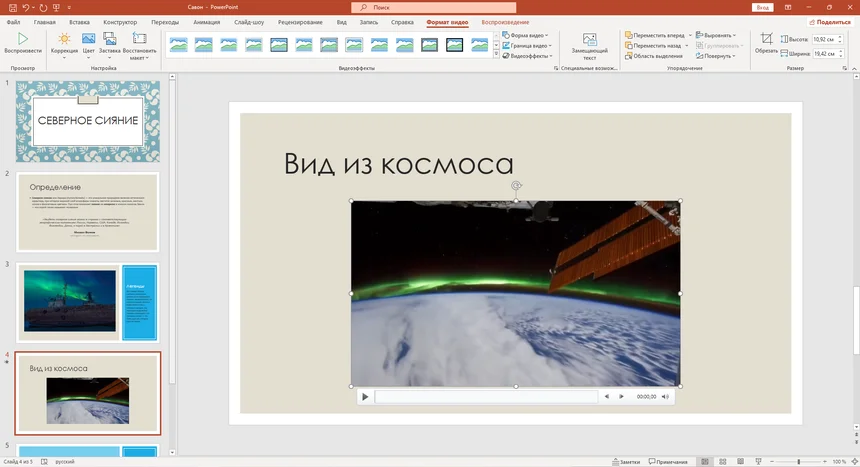This screenshot has height=467, width=860.
Task: Click the Поиск search box
Action: click(433, 8)
